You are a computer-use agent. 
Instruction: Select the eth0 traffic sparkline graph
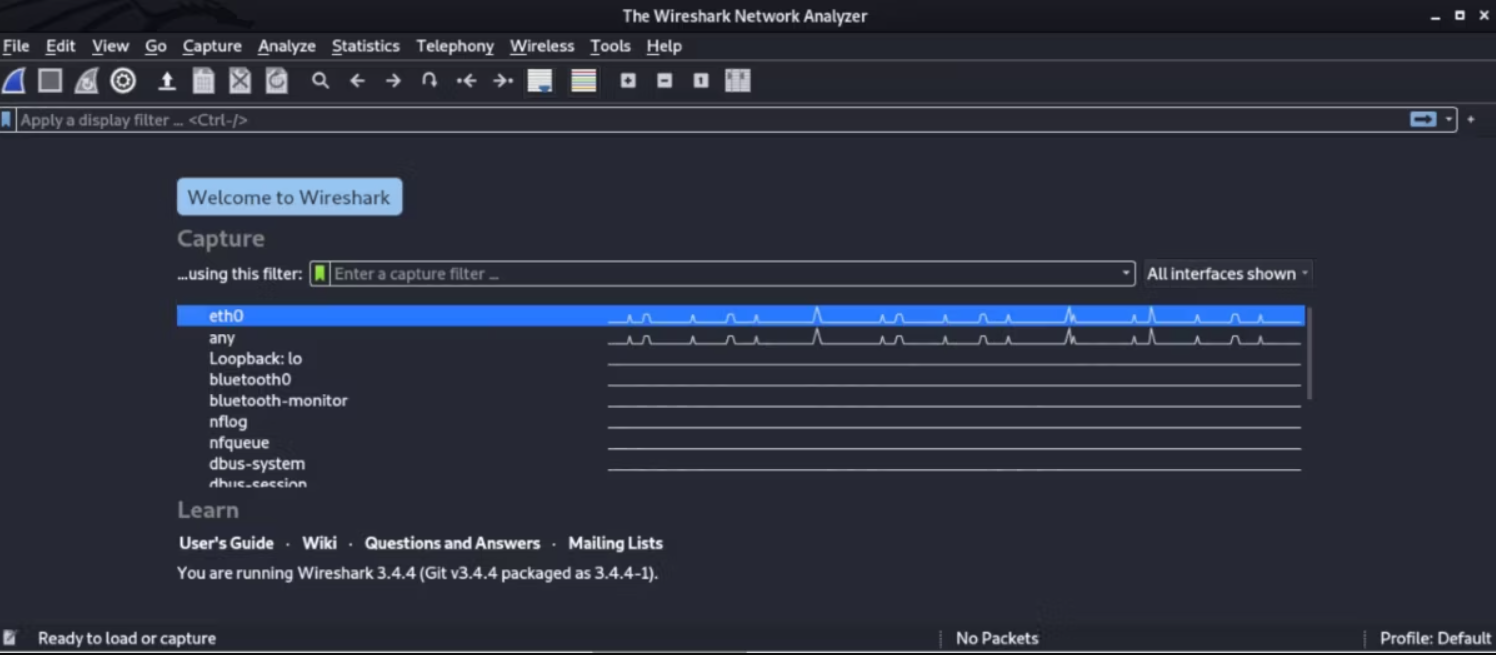(950, 315)
